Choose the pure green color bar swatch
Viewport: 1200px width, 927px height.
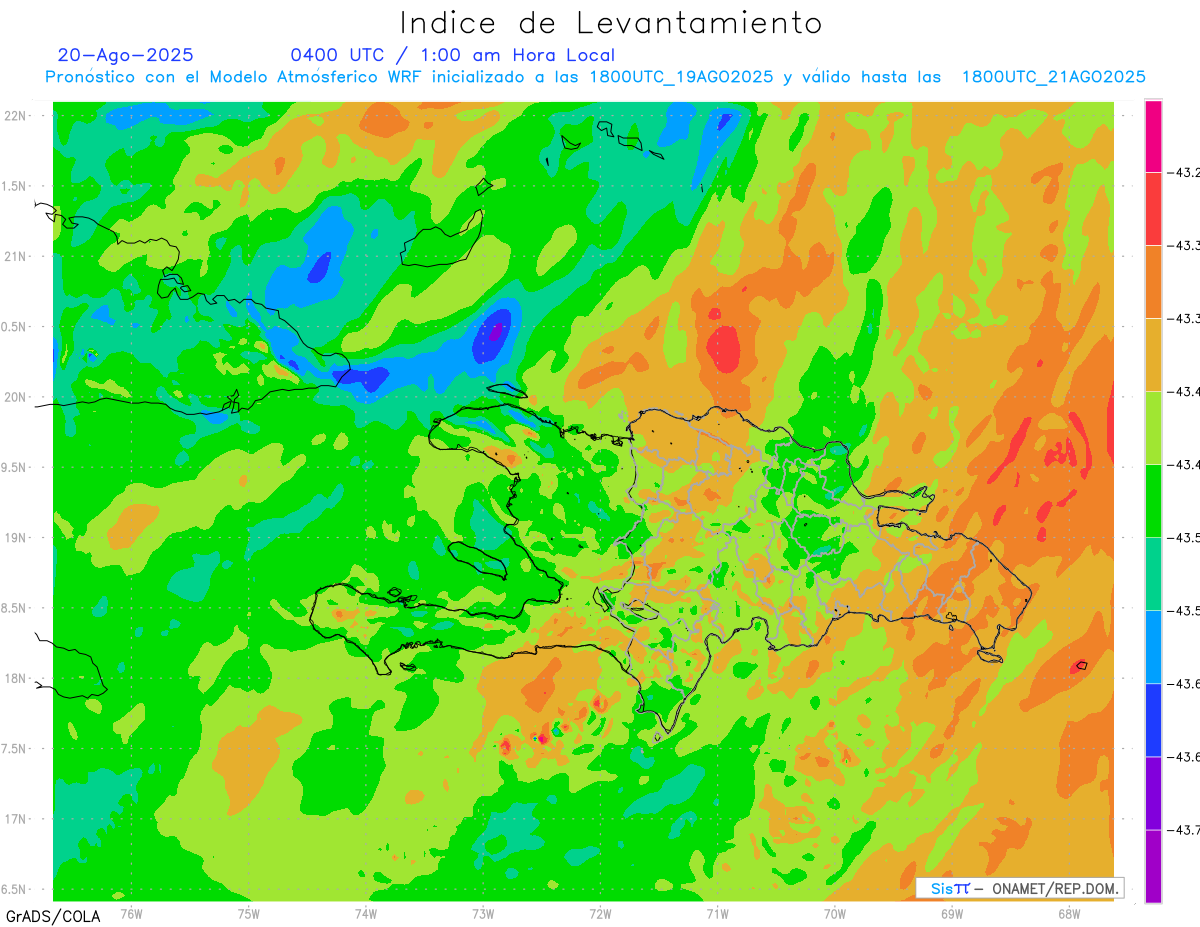coord(1153,501)
